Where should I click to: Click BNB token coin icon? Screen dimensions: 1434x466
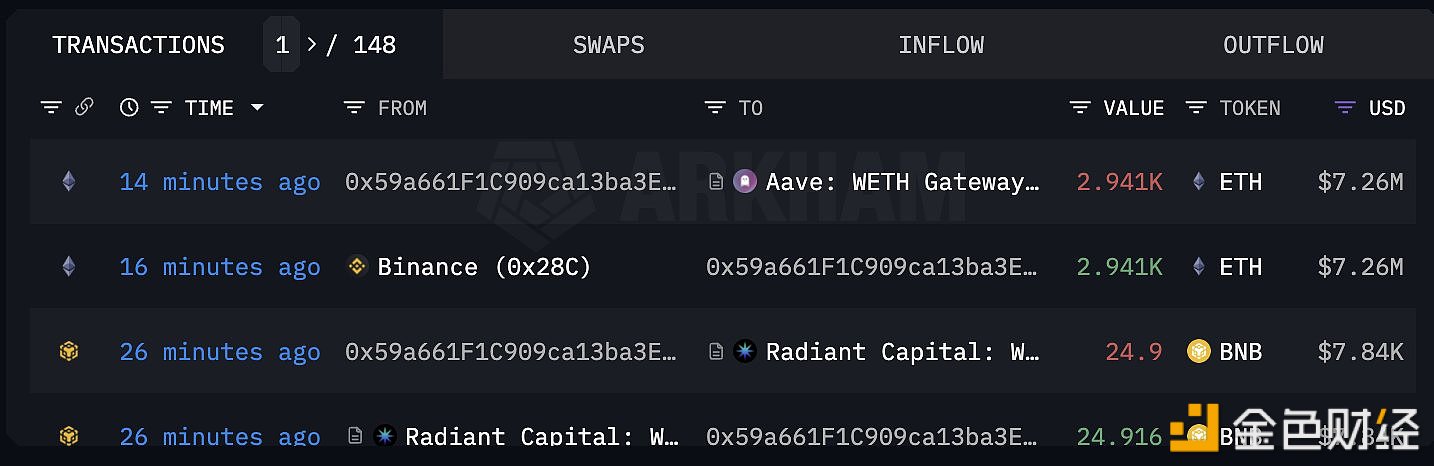pos(1198,352)
